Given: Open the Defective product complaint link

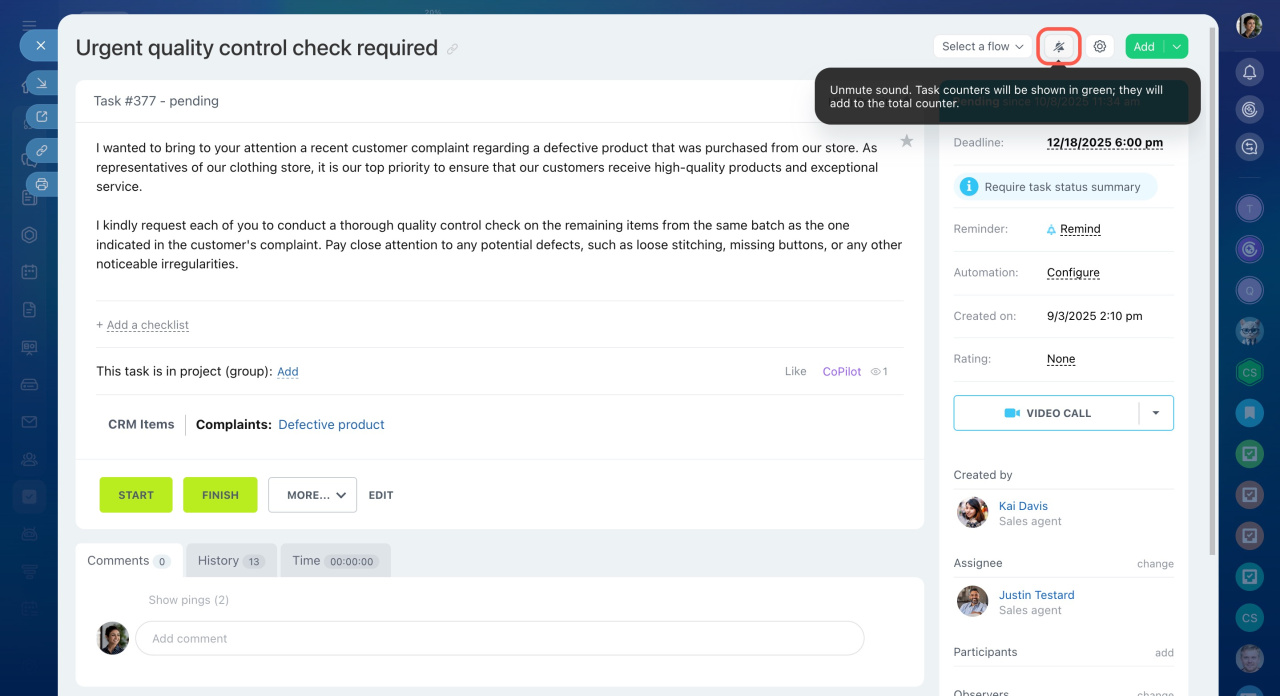Looking at the screenshot, I should (331, 425).
